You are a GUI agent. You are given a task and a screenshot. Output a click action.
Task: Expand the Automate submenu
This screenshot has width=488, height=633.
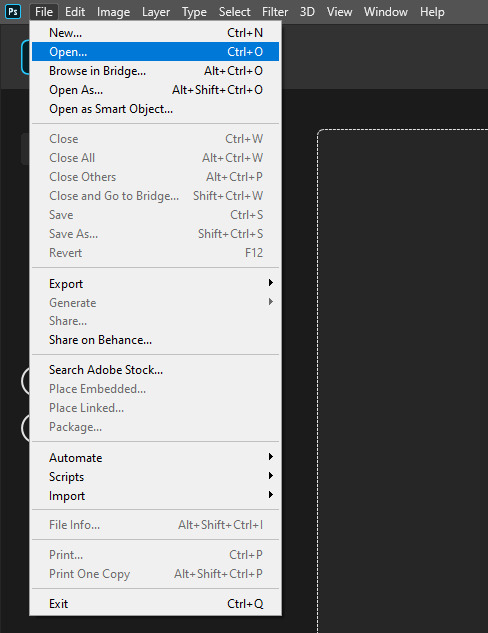coord(155,457)
